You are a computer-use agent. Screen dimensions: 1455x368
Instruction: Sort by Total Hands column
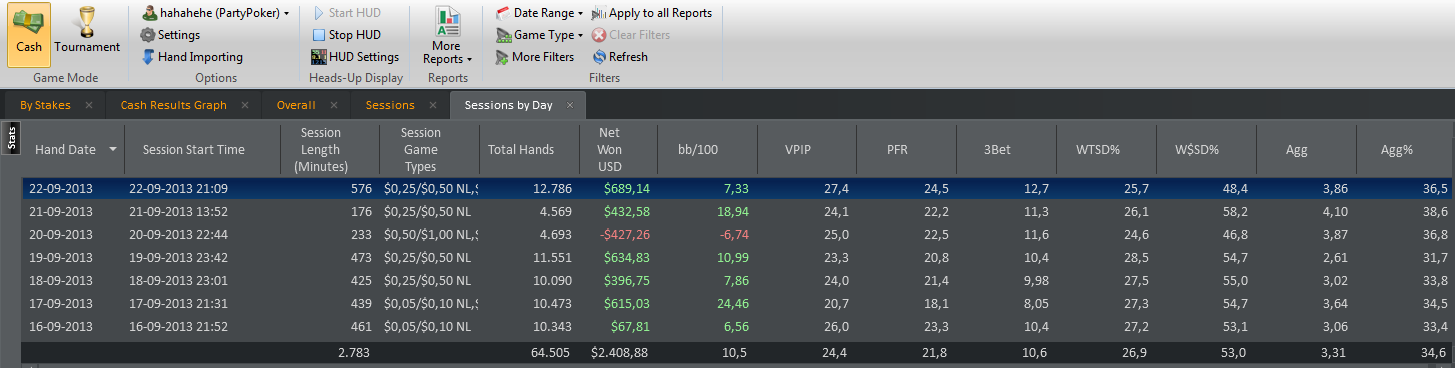click(x=521, y=149)
